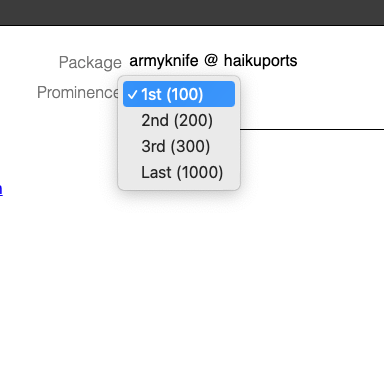Click the Package field label
This screenshot has height=372, width=384.
pos(90,62)
